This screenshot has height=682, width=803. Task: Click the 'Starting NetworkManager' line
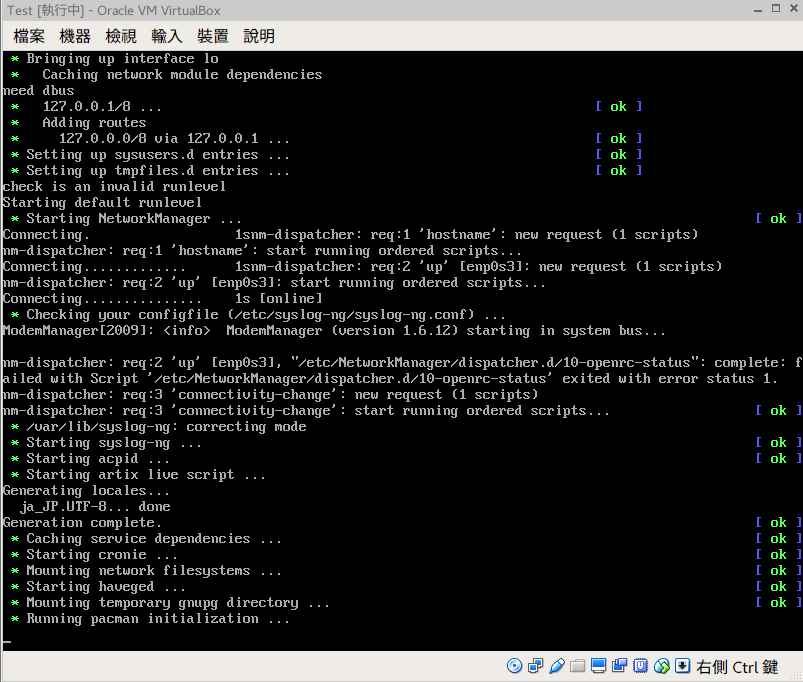pyautogui.click(x=126, y=219)
